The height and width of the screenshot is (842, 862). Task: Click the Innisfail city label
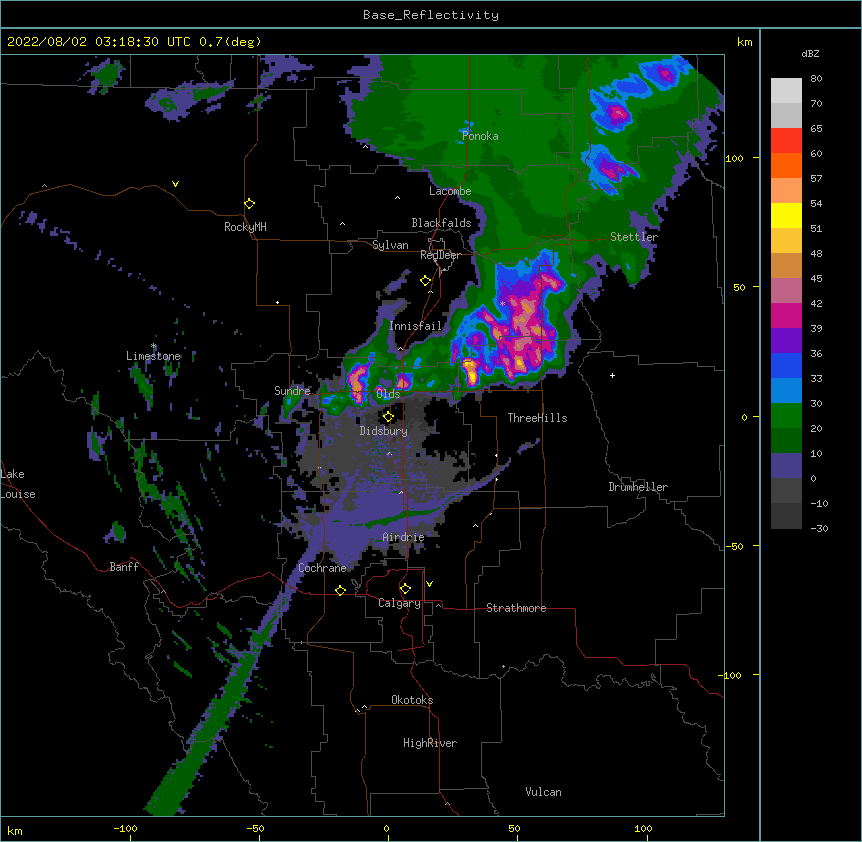(416, 326)
